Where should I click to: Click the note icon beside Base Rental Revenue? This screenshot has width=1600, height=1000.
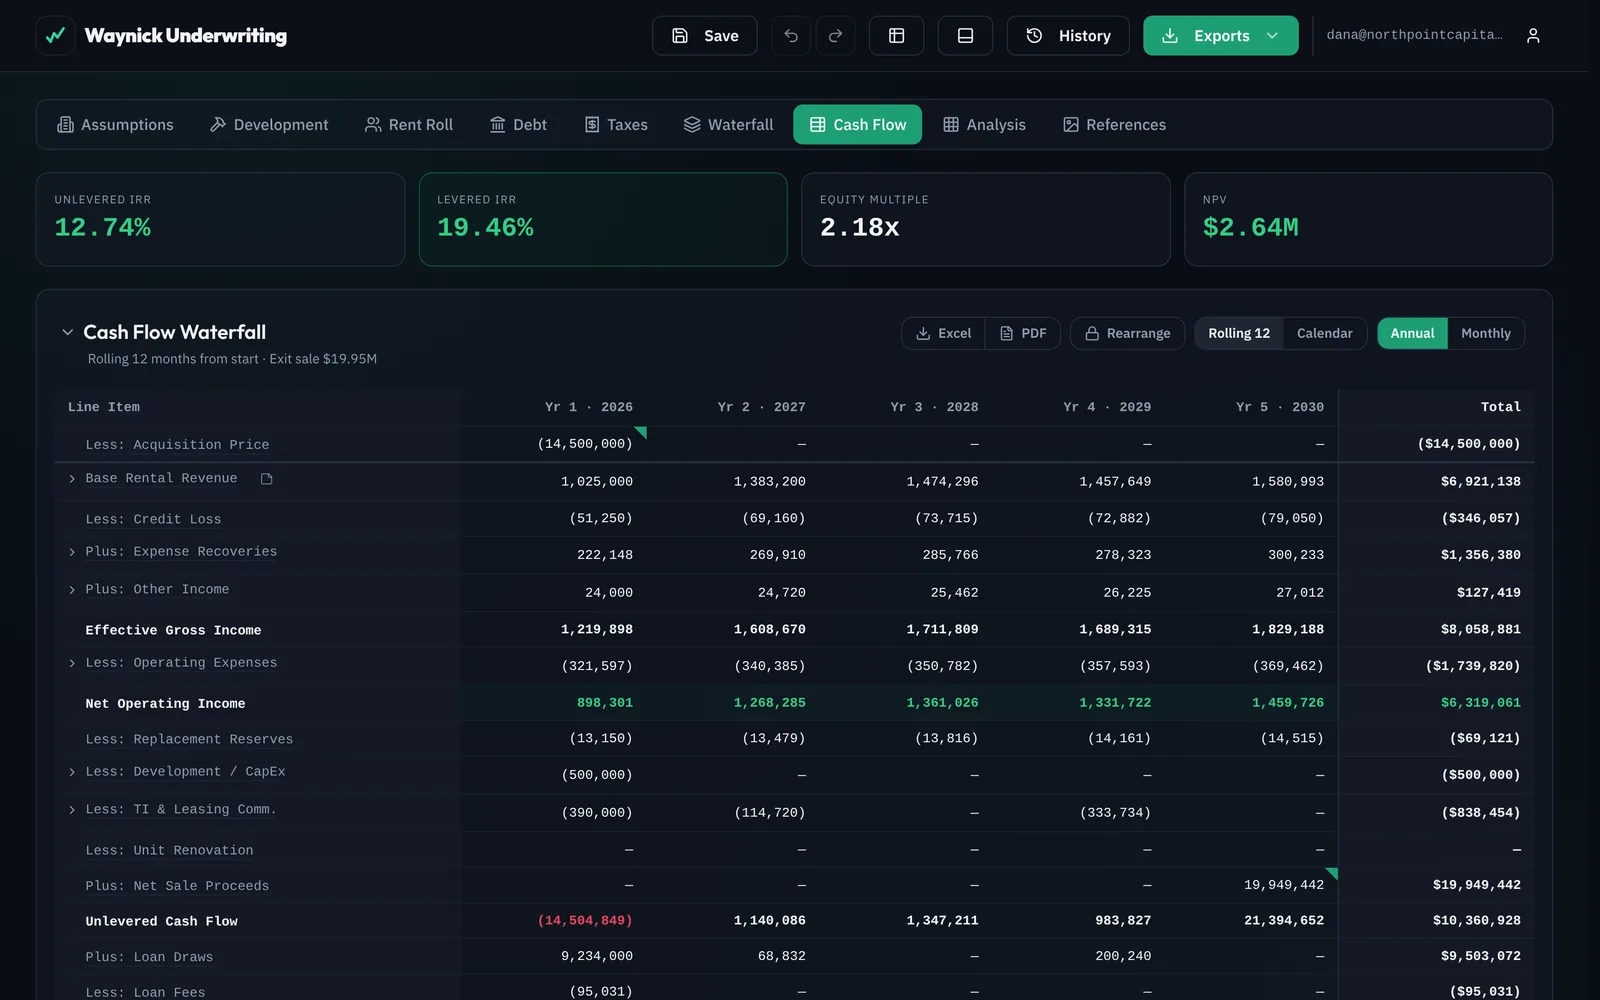(x=267, y=479)
